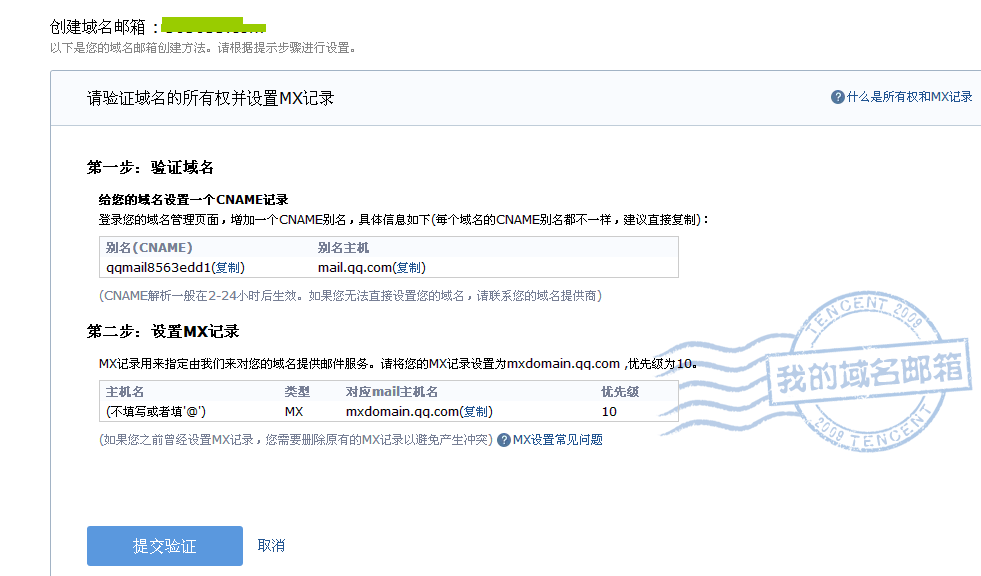Image resolution: width=981 pixels, height=576 pixels.
Task: Click the 第二步: 设置MX记录 heading
Action: [x=163, y=331]
